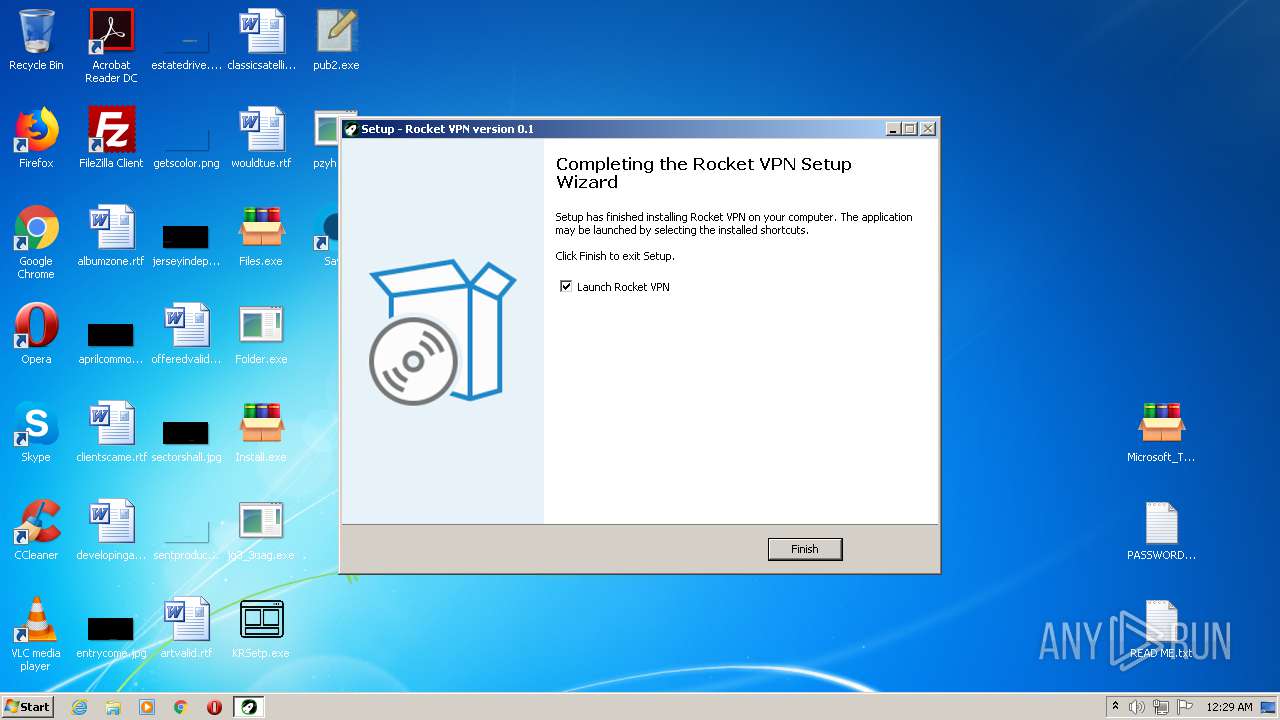This screenshot has width=1280, height=720.
Task: Select the Google Chrome desktop shortcut
Action: (36, 242)
